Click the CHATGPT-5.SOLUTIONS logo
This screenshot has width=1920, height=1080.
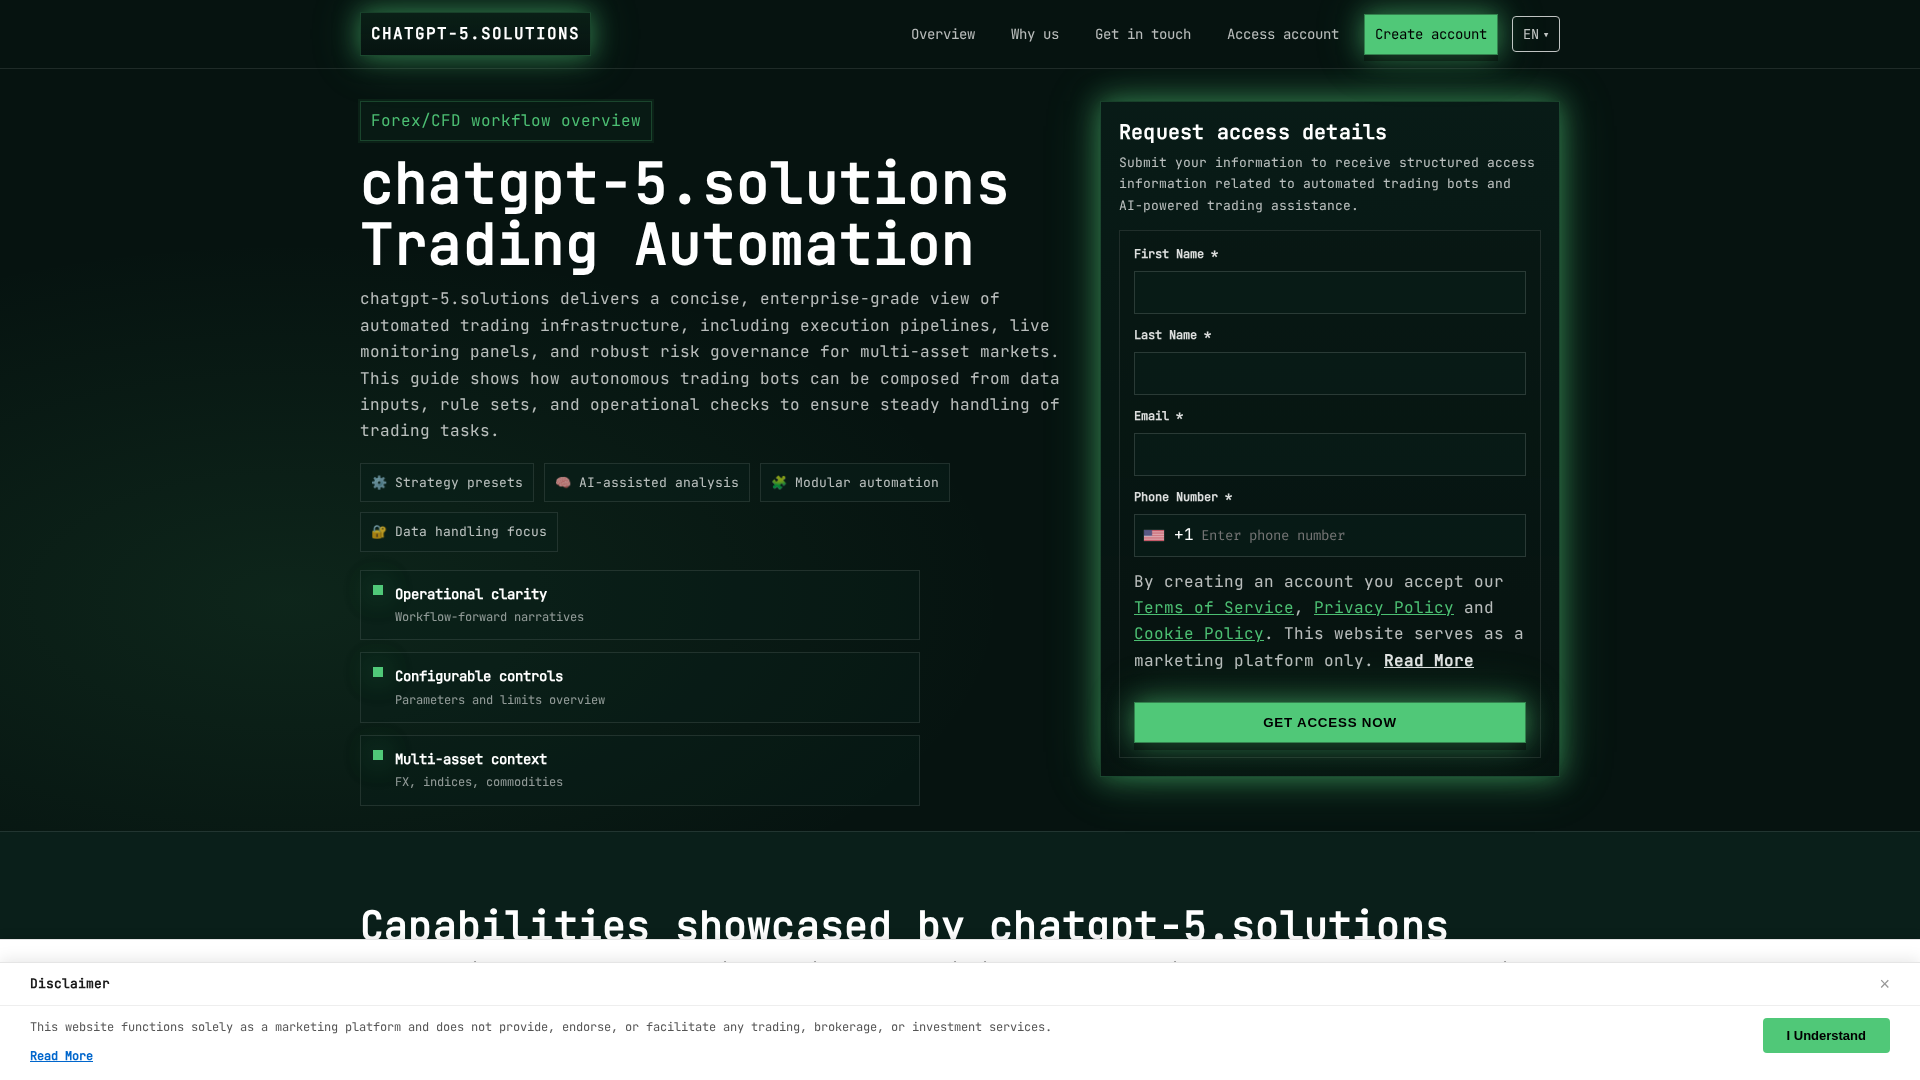[x=475, y=34]
